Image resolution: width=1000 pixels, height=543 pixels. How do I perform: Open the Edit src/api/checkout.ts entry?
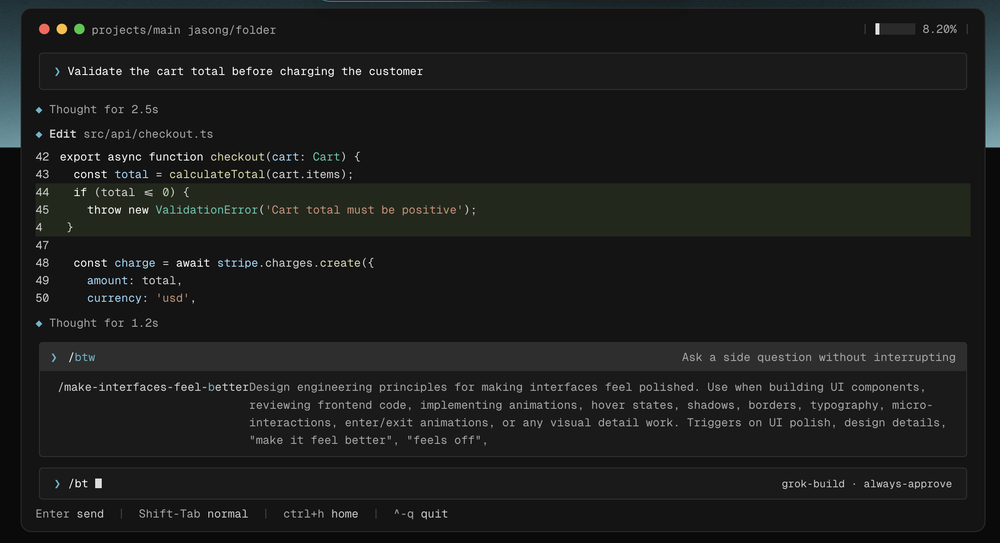click(131, 134)
